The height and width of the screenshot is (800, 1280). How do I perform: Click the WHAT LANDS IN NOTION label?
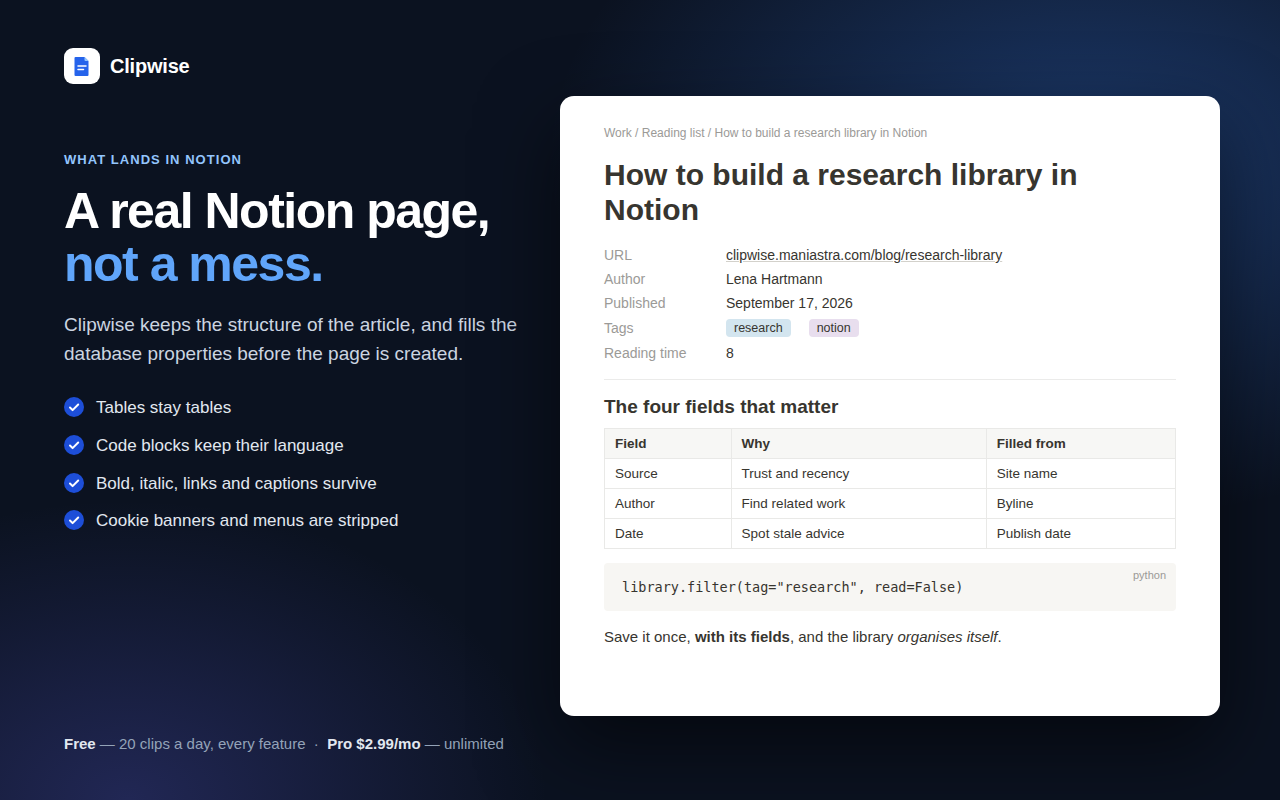coord(153,160)
